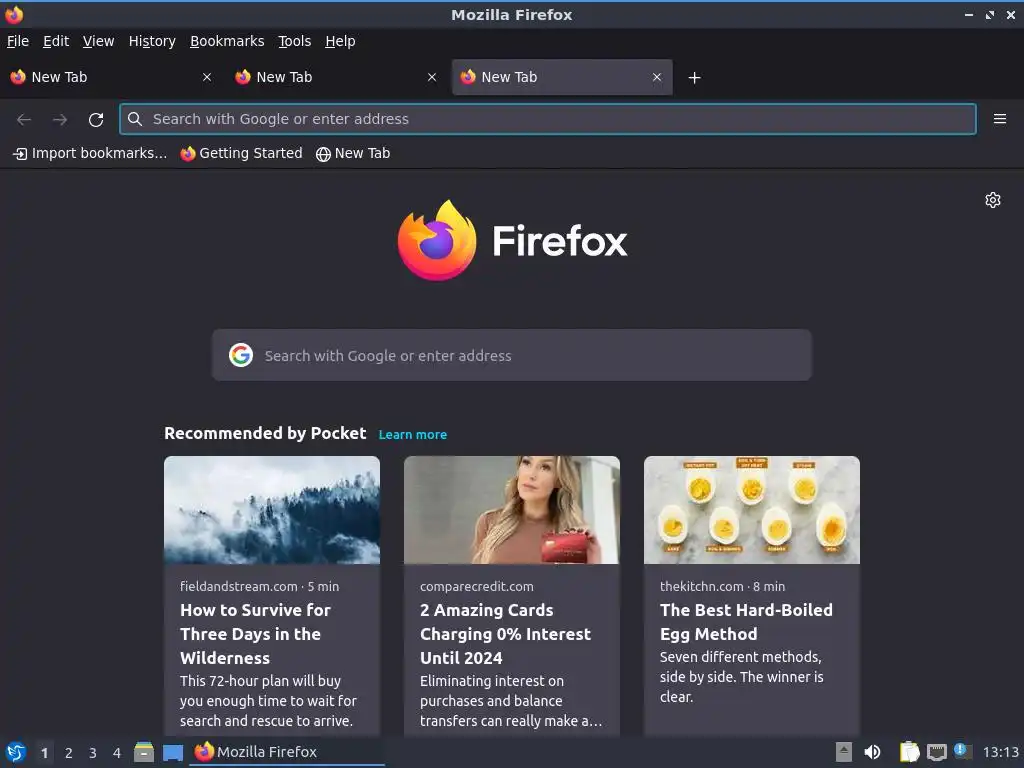The height and width of the screenshot is (768, 1024).
Task: Click the clipboard manager tray icon
Action: point(909,752)
